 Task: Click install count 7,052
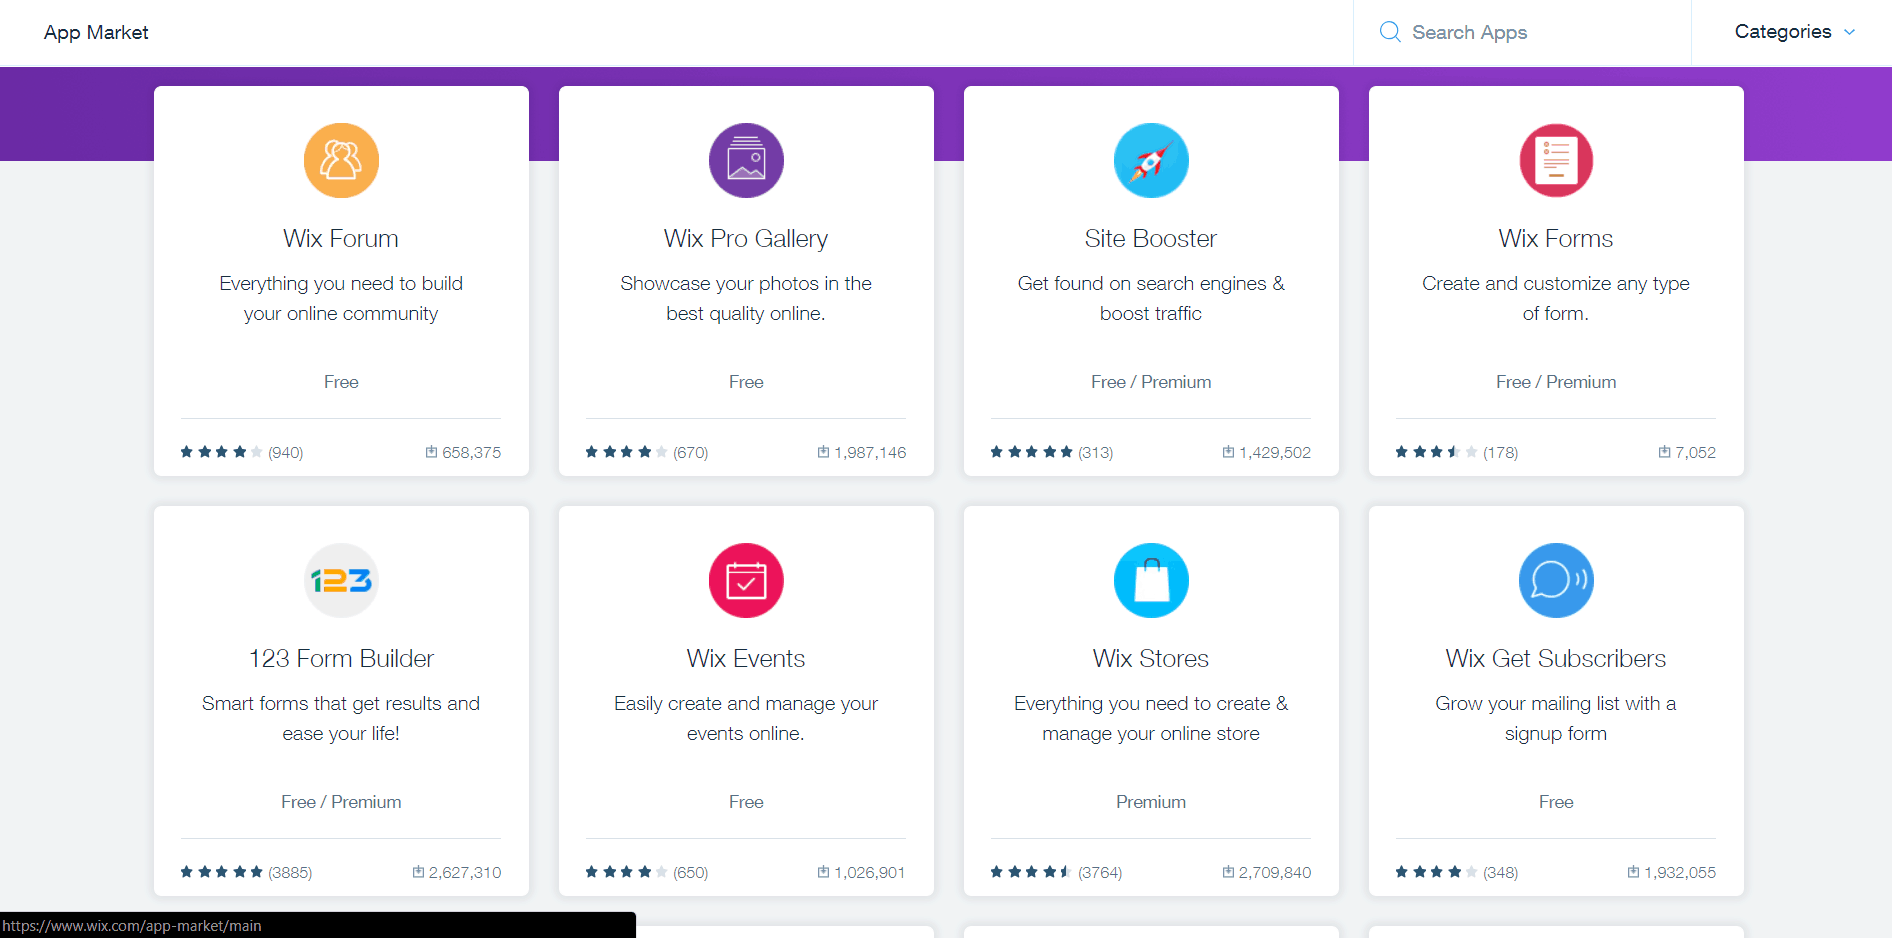coord(1696,452)
